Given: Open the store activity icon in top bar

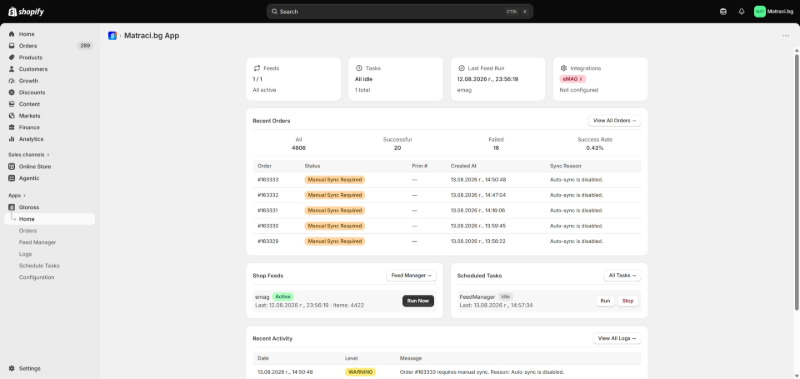Looking at the screenshot, I should point(723,11).
